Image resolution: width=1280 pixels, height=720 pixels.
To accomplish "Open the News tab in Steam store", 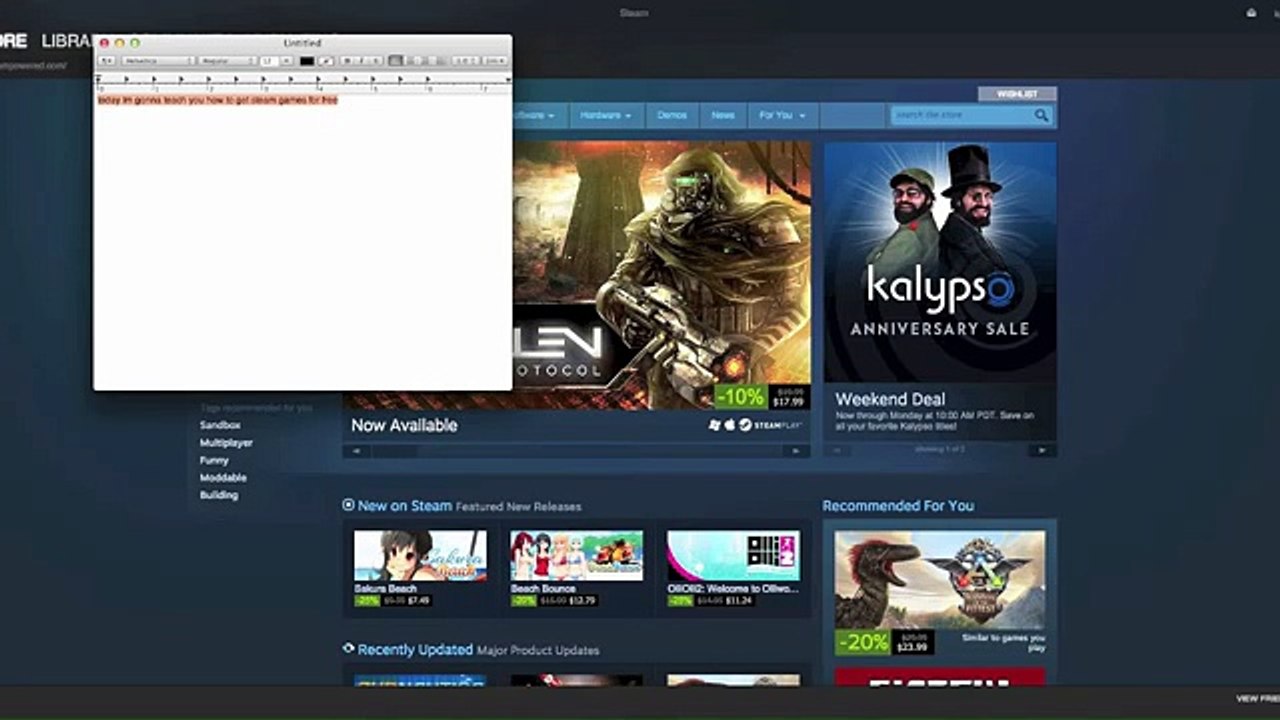I will click(x=723, y=115).
